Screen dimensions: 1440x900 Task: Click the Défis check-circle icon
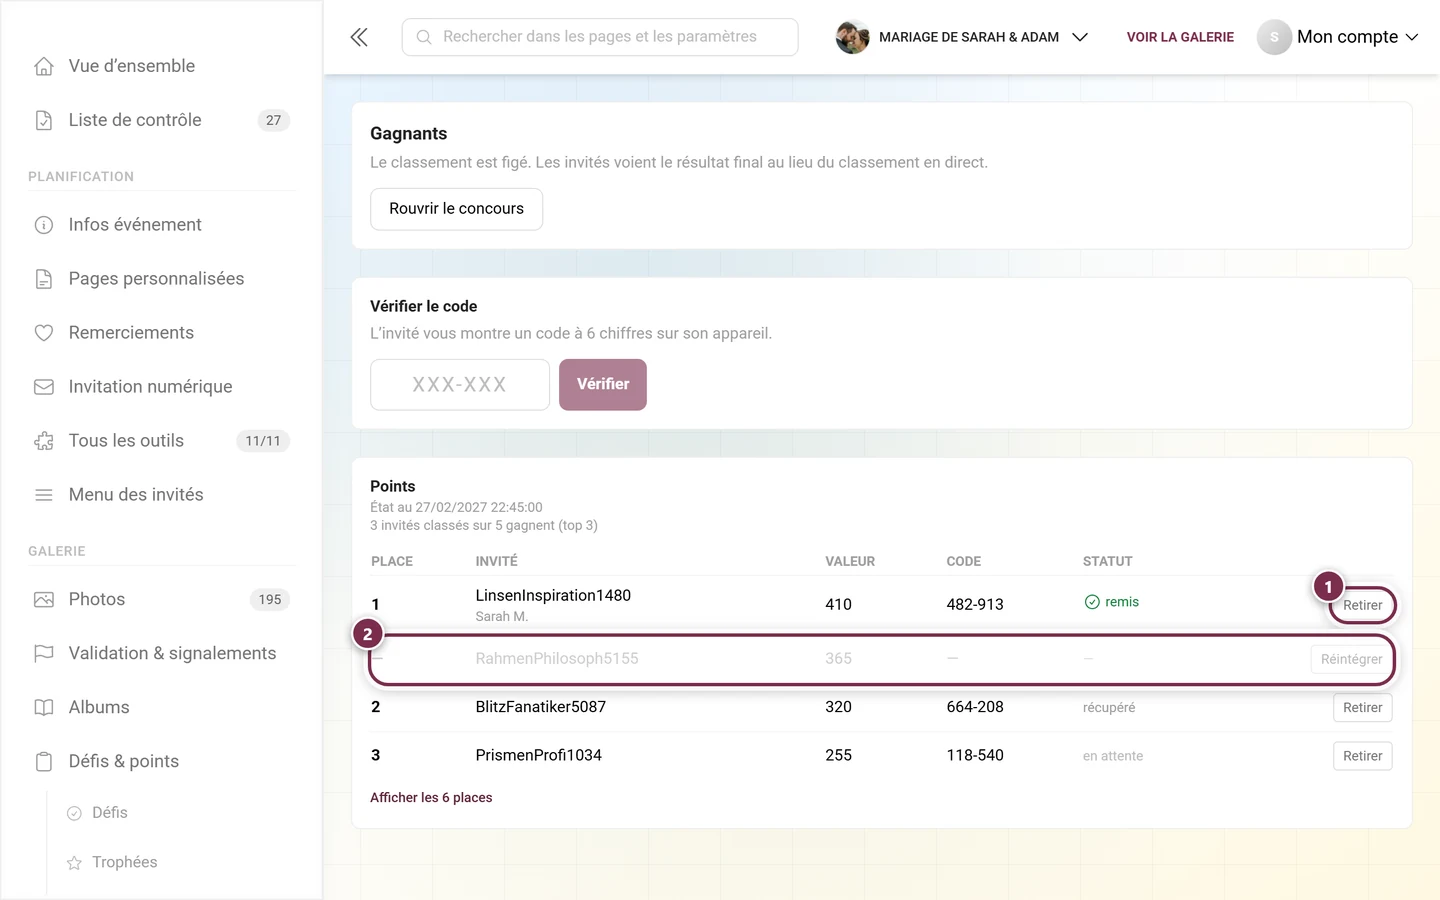click(74, 813)
